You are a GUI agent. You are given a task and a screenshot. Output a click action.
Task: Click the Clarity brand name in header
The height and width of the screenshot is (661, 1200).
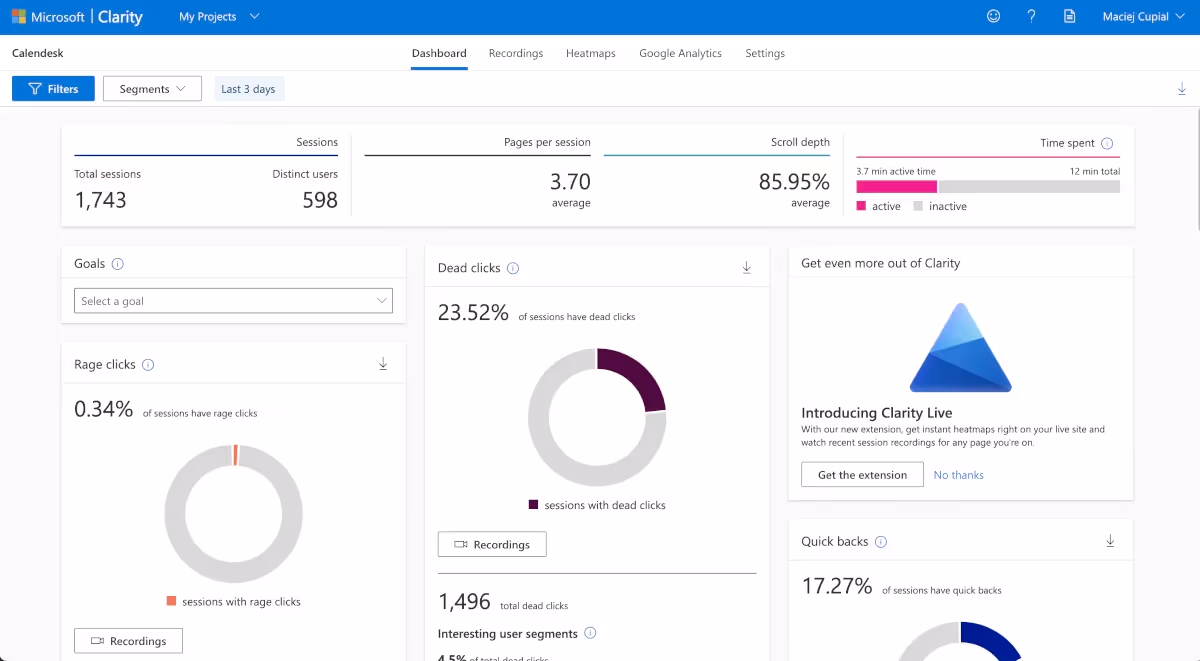pos(120,17)
